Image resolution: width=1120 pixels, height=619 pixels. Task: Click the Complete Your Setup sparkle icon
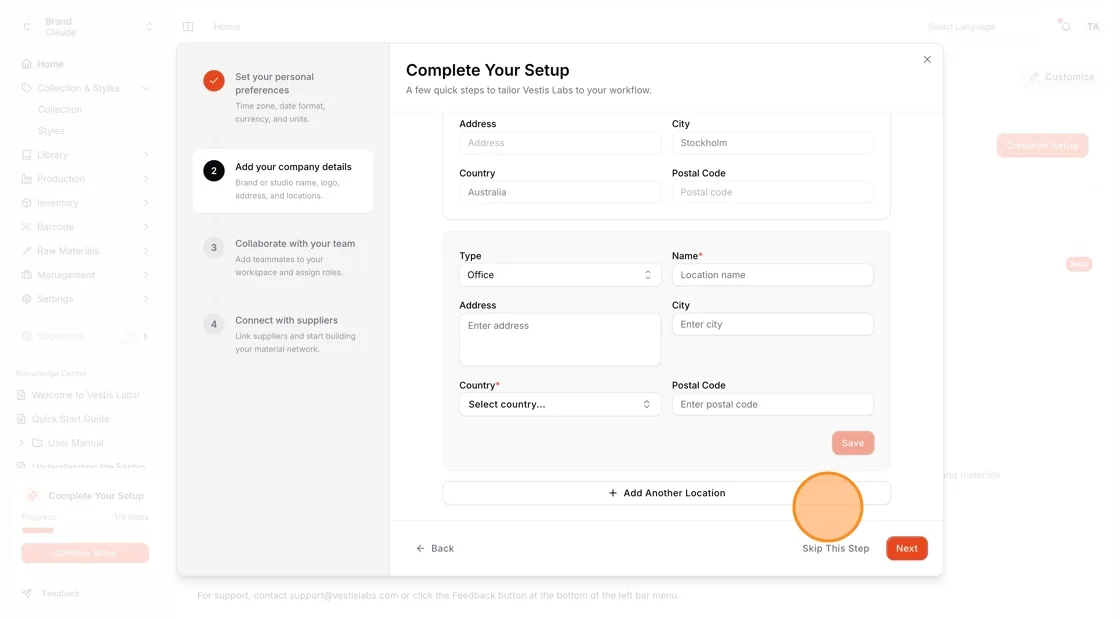pos(33,495)
